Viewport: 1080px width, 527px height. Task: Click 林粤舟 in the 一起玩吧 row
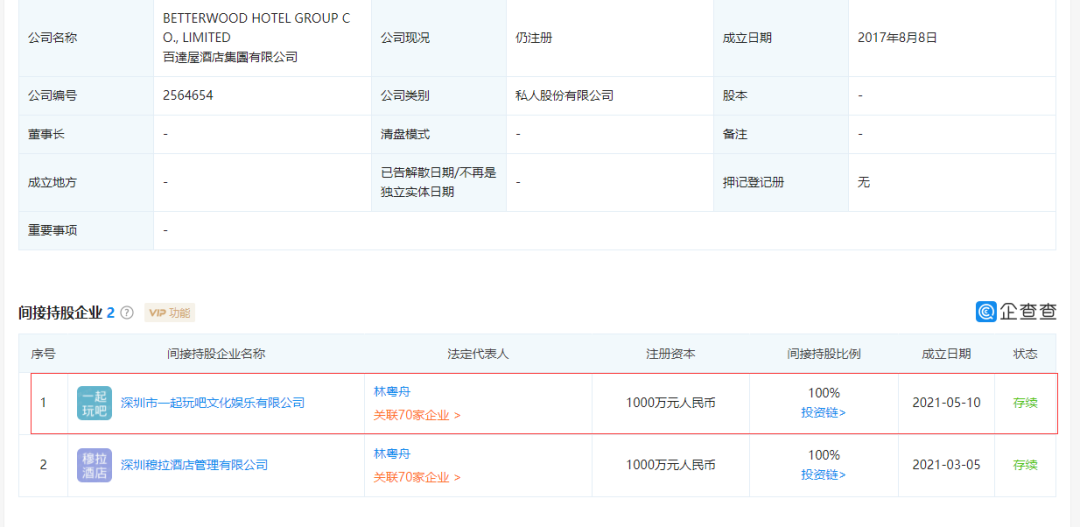tap(392, 391)
